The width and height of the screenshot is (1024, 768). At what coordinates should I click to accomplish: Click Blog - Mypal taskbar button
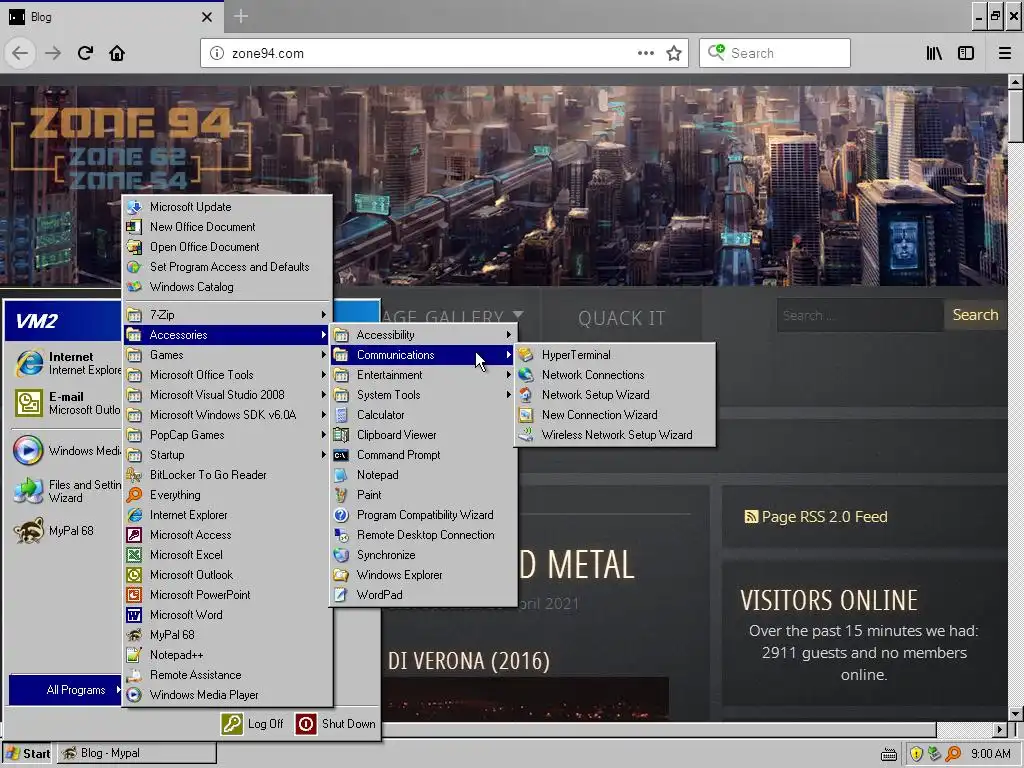pyautogui.click(x=136, y=753)
